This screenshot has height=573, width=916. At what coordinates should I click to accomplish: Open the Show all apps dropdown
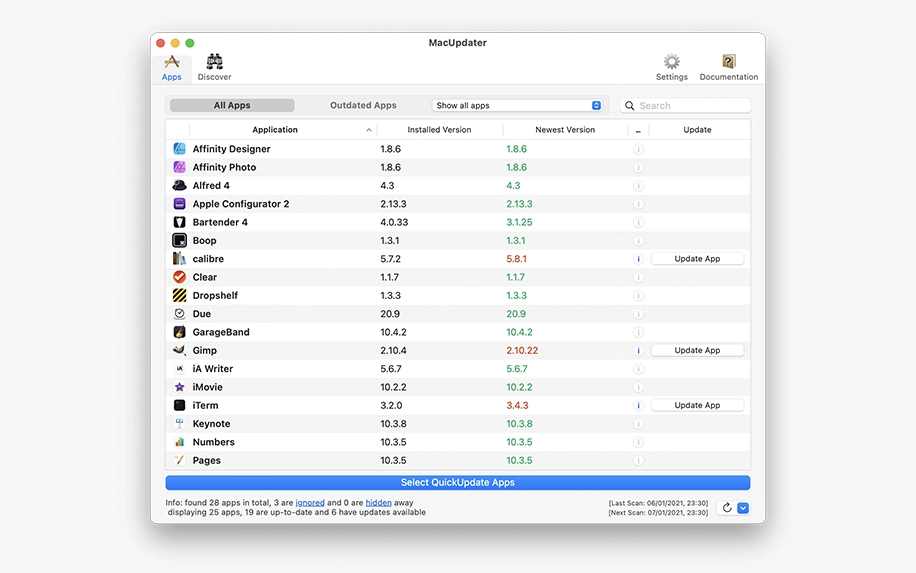coord(518,105)
